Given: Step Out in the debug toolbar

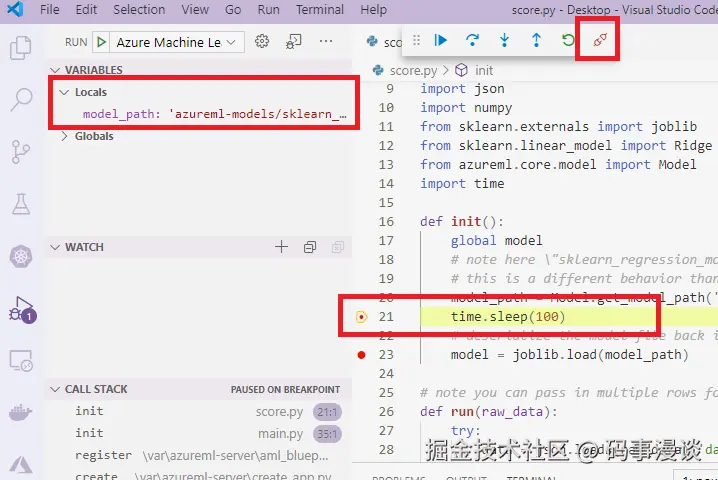Looking at the screenshot, I should coord(536,40).
